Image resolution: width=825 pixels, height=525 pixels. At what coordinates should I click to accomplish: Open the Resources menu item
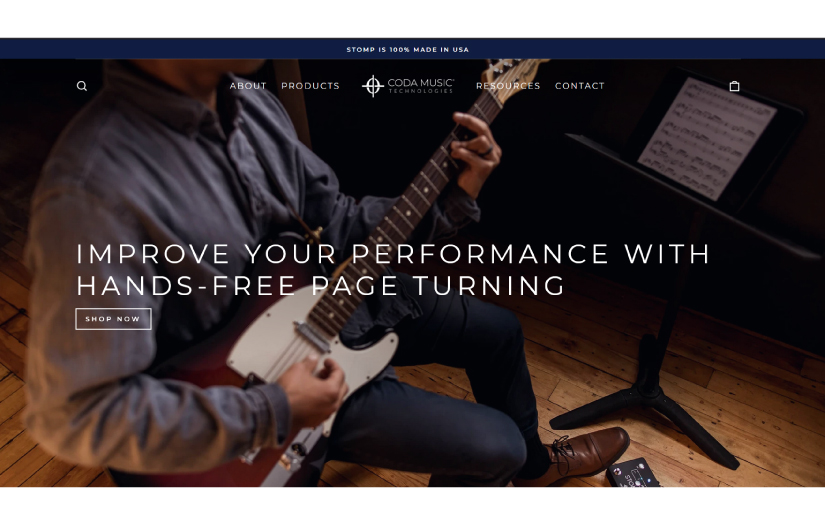(x=508, y=86)
